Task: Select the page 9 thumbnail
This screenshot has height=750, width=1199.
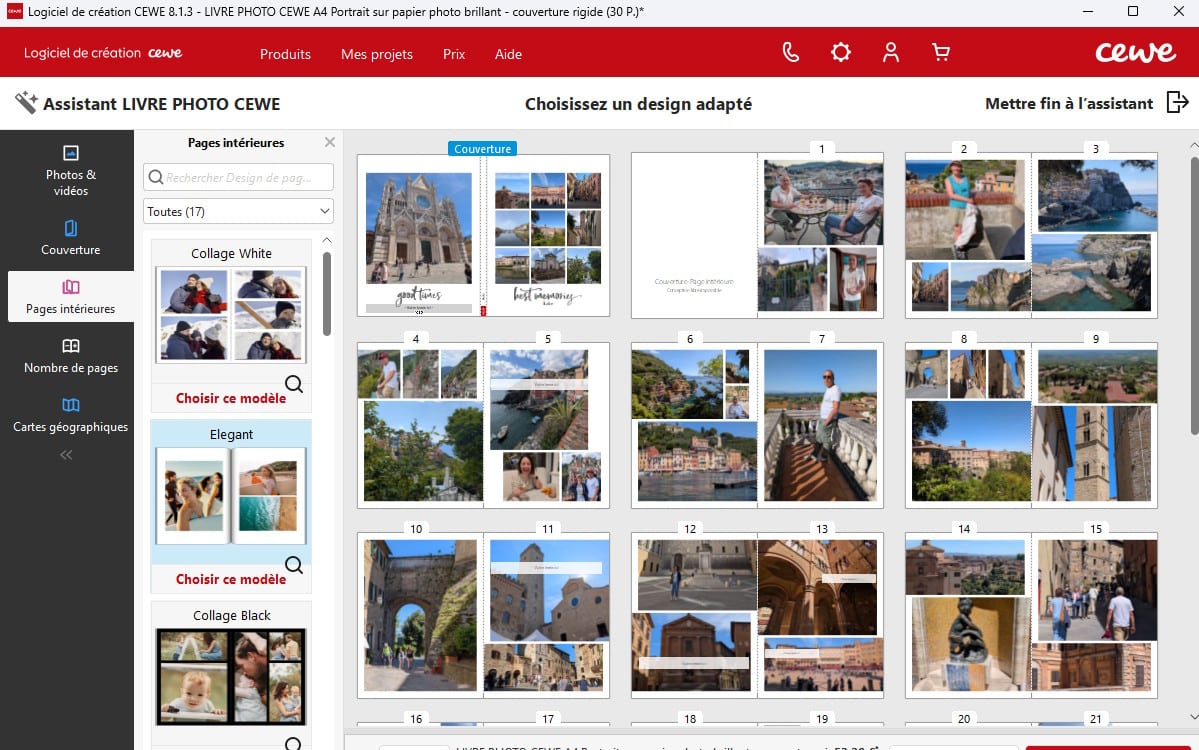Action: click(x=1094, y=425)
